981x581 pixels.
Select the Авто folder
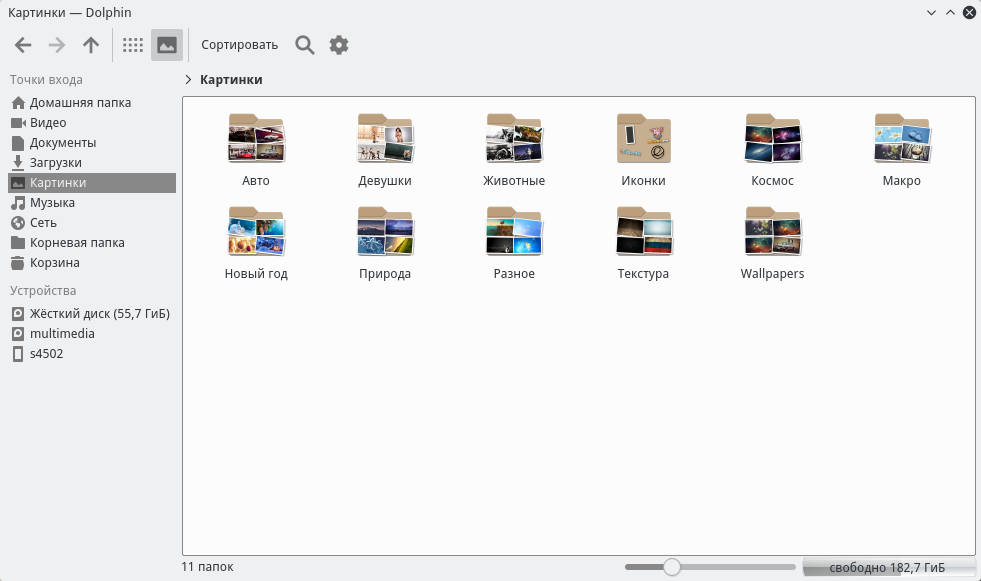tap(256, 150)
